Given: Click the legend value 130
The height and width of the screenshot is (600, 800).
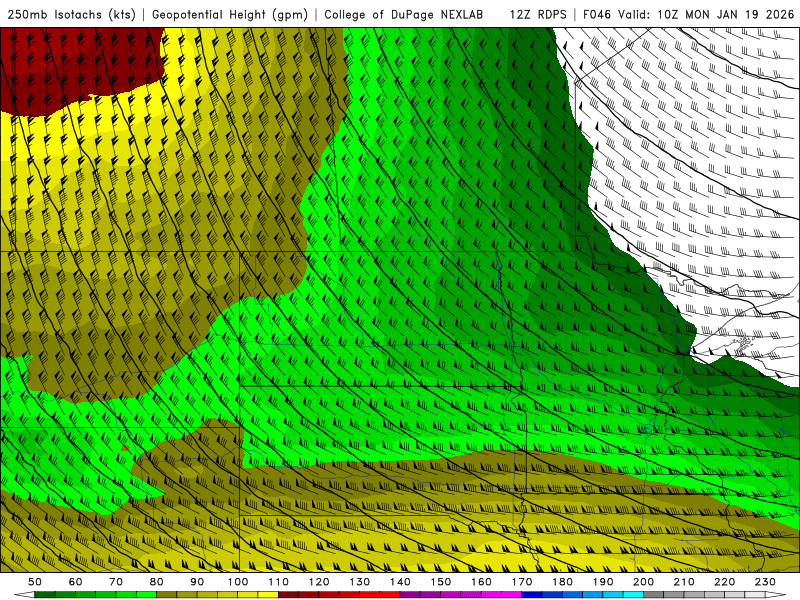Looking at the screenshot, I should [x=360, y=582].
